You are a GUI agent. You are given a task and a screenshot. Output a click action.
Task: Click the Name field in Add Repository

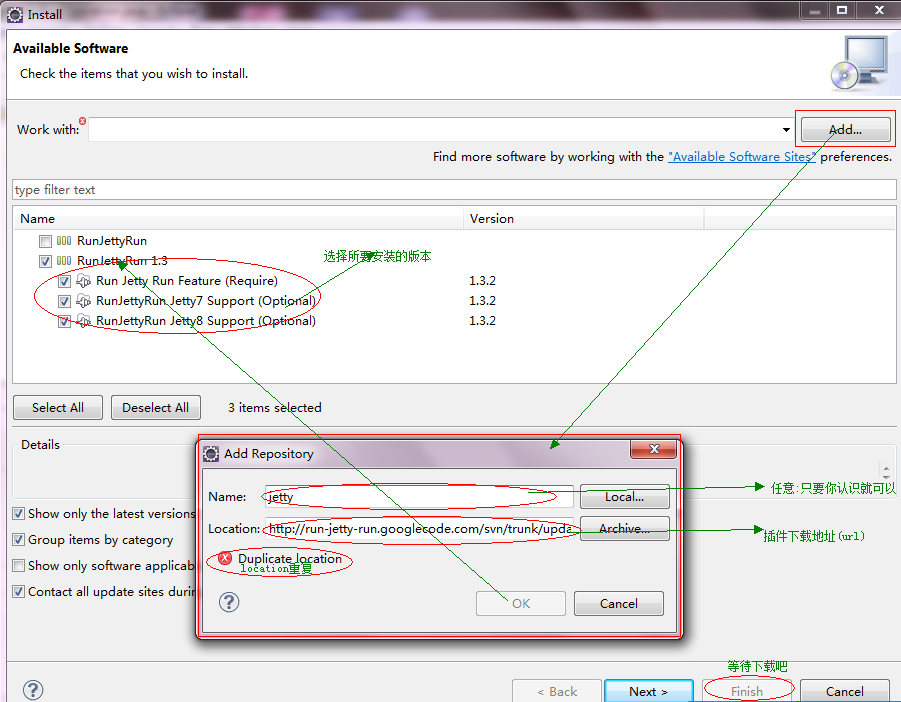coord(419,496)
